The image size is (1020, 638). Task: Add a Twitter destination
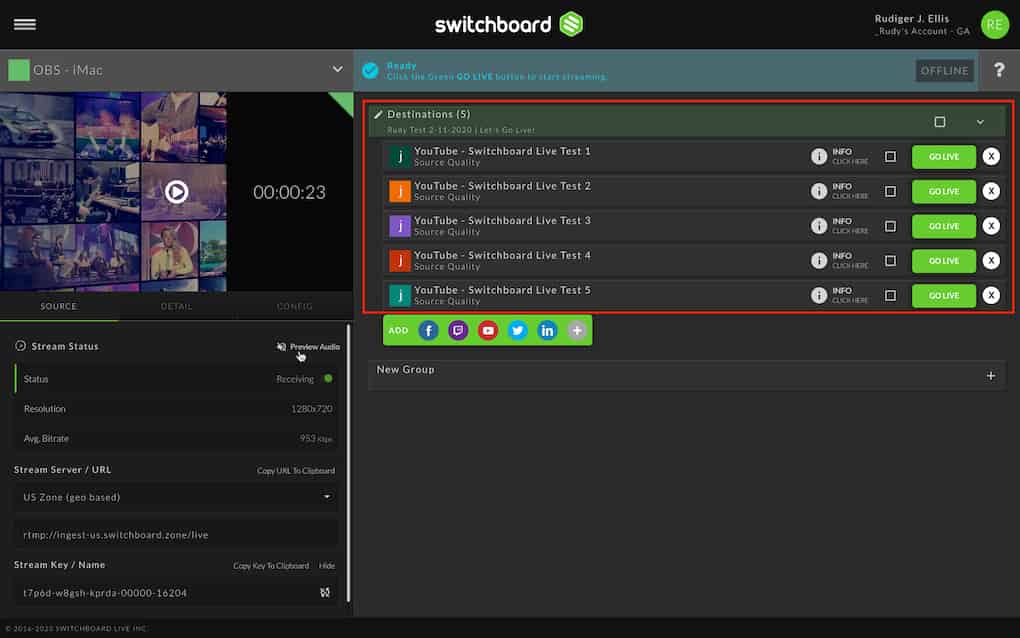(x=518, y=330)
